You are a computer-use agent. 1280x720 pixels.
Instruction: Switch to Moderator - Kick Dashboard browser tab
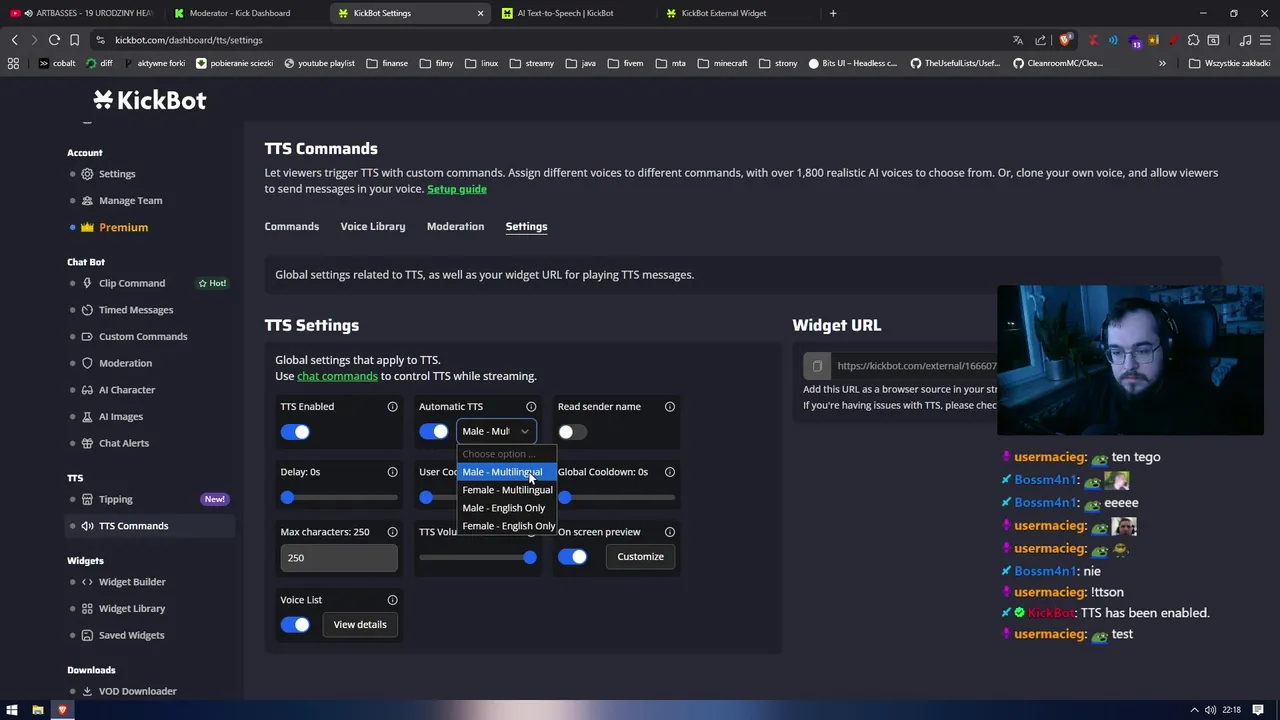pos(240,13)
